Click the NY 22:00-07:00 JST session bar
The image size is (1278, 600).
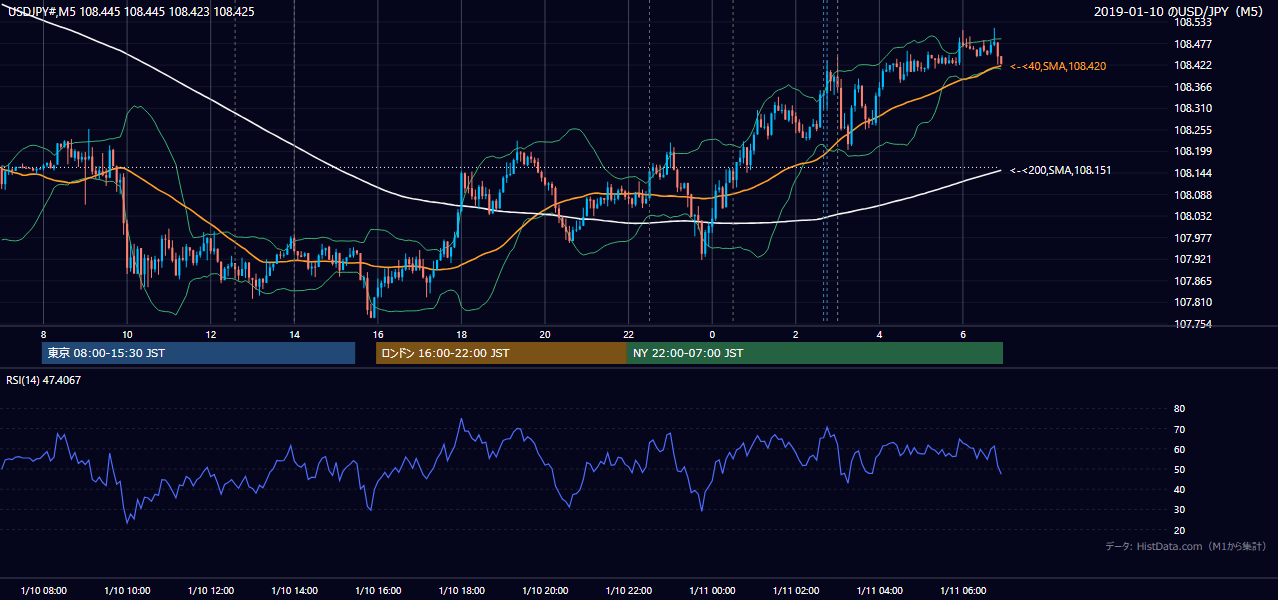(x=815, y=353)
